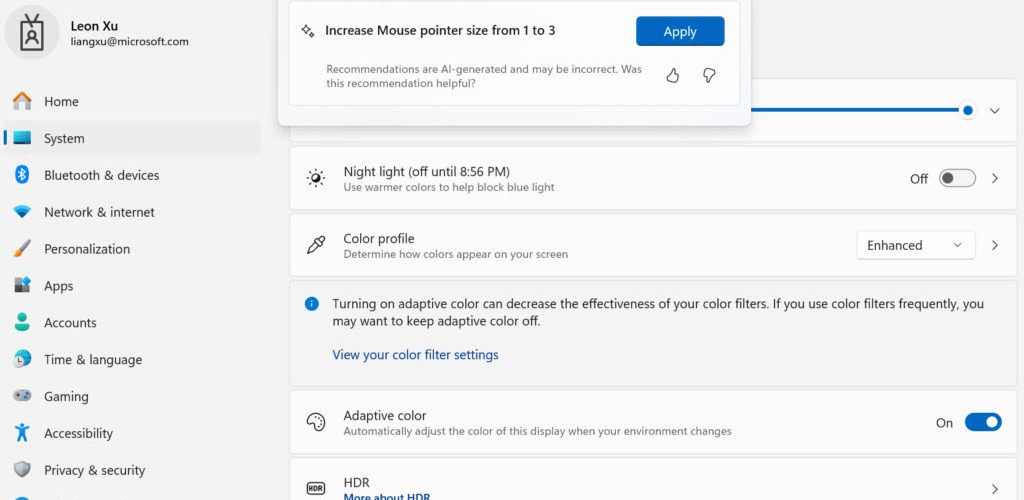The height and width of the screenshot is (500, 1024).
Task: Open View your color filter settings link
Action: [x=415, y=355]
